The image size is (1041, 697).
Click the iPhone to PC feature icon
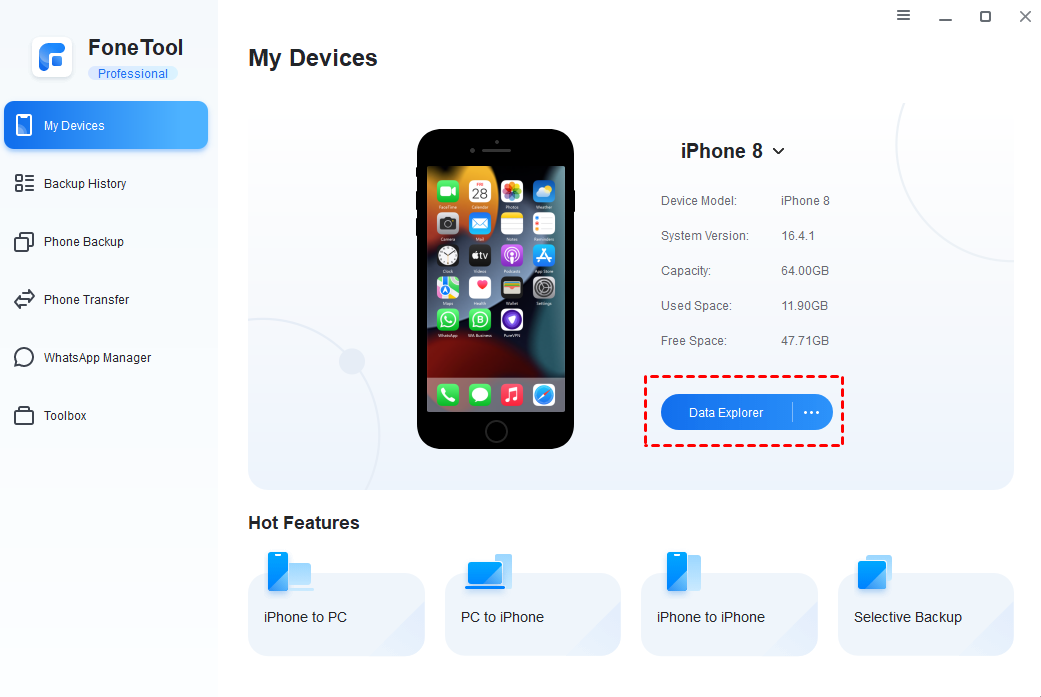click(289, 572)
